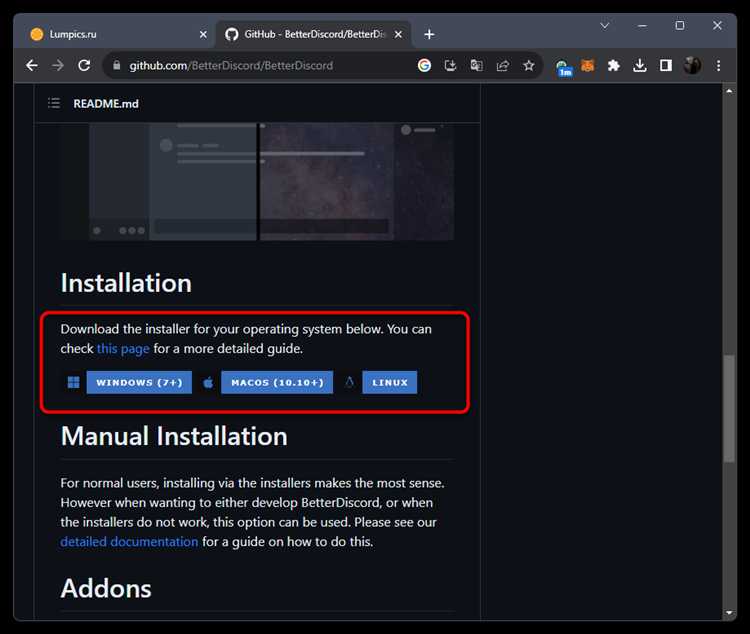This screenshot has width=750, height=634.
Task: Open the timer extension with 1m badge
Action: point(563,67)
